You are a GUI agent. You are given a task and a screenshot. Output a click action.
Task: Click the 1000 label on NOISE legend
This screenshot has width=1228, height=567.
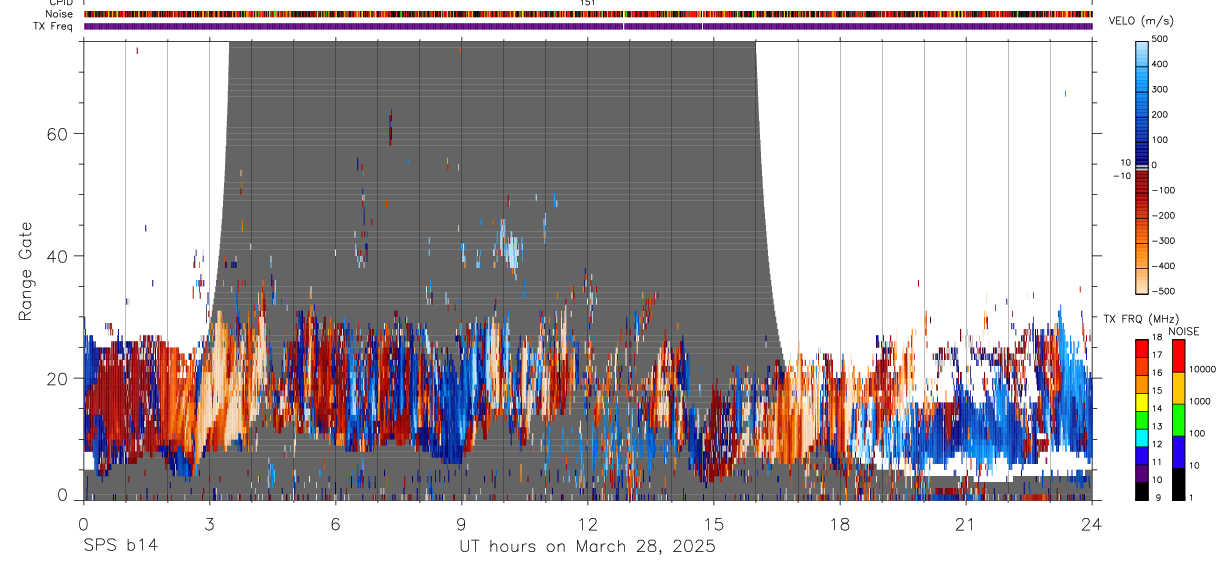pyautogui.click(x=1198, y=401)
